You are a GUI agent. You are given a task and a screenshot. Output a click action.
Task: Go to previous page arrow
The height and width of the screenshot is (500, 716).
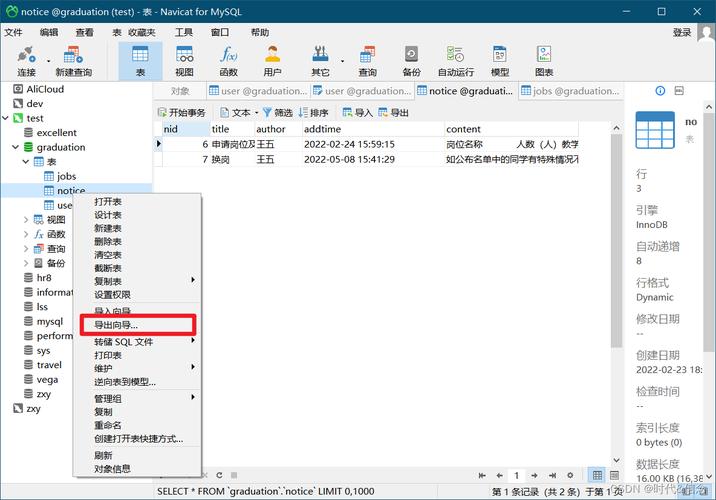coord(500,475)
